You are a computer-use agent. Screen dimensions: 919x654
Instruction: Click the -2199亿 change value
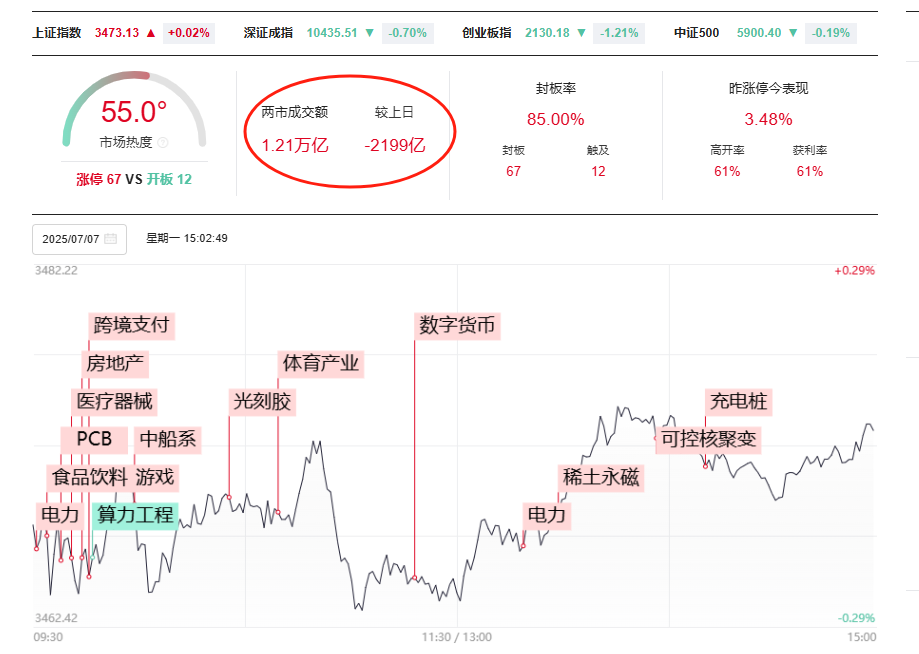click(x=394, y=145)
